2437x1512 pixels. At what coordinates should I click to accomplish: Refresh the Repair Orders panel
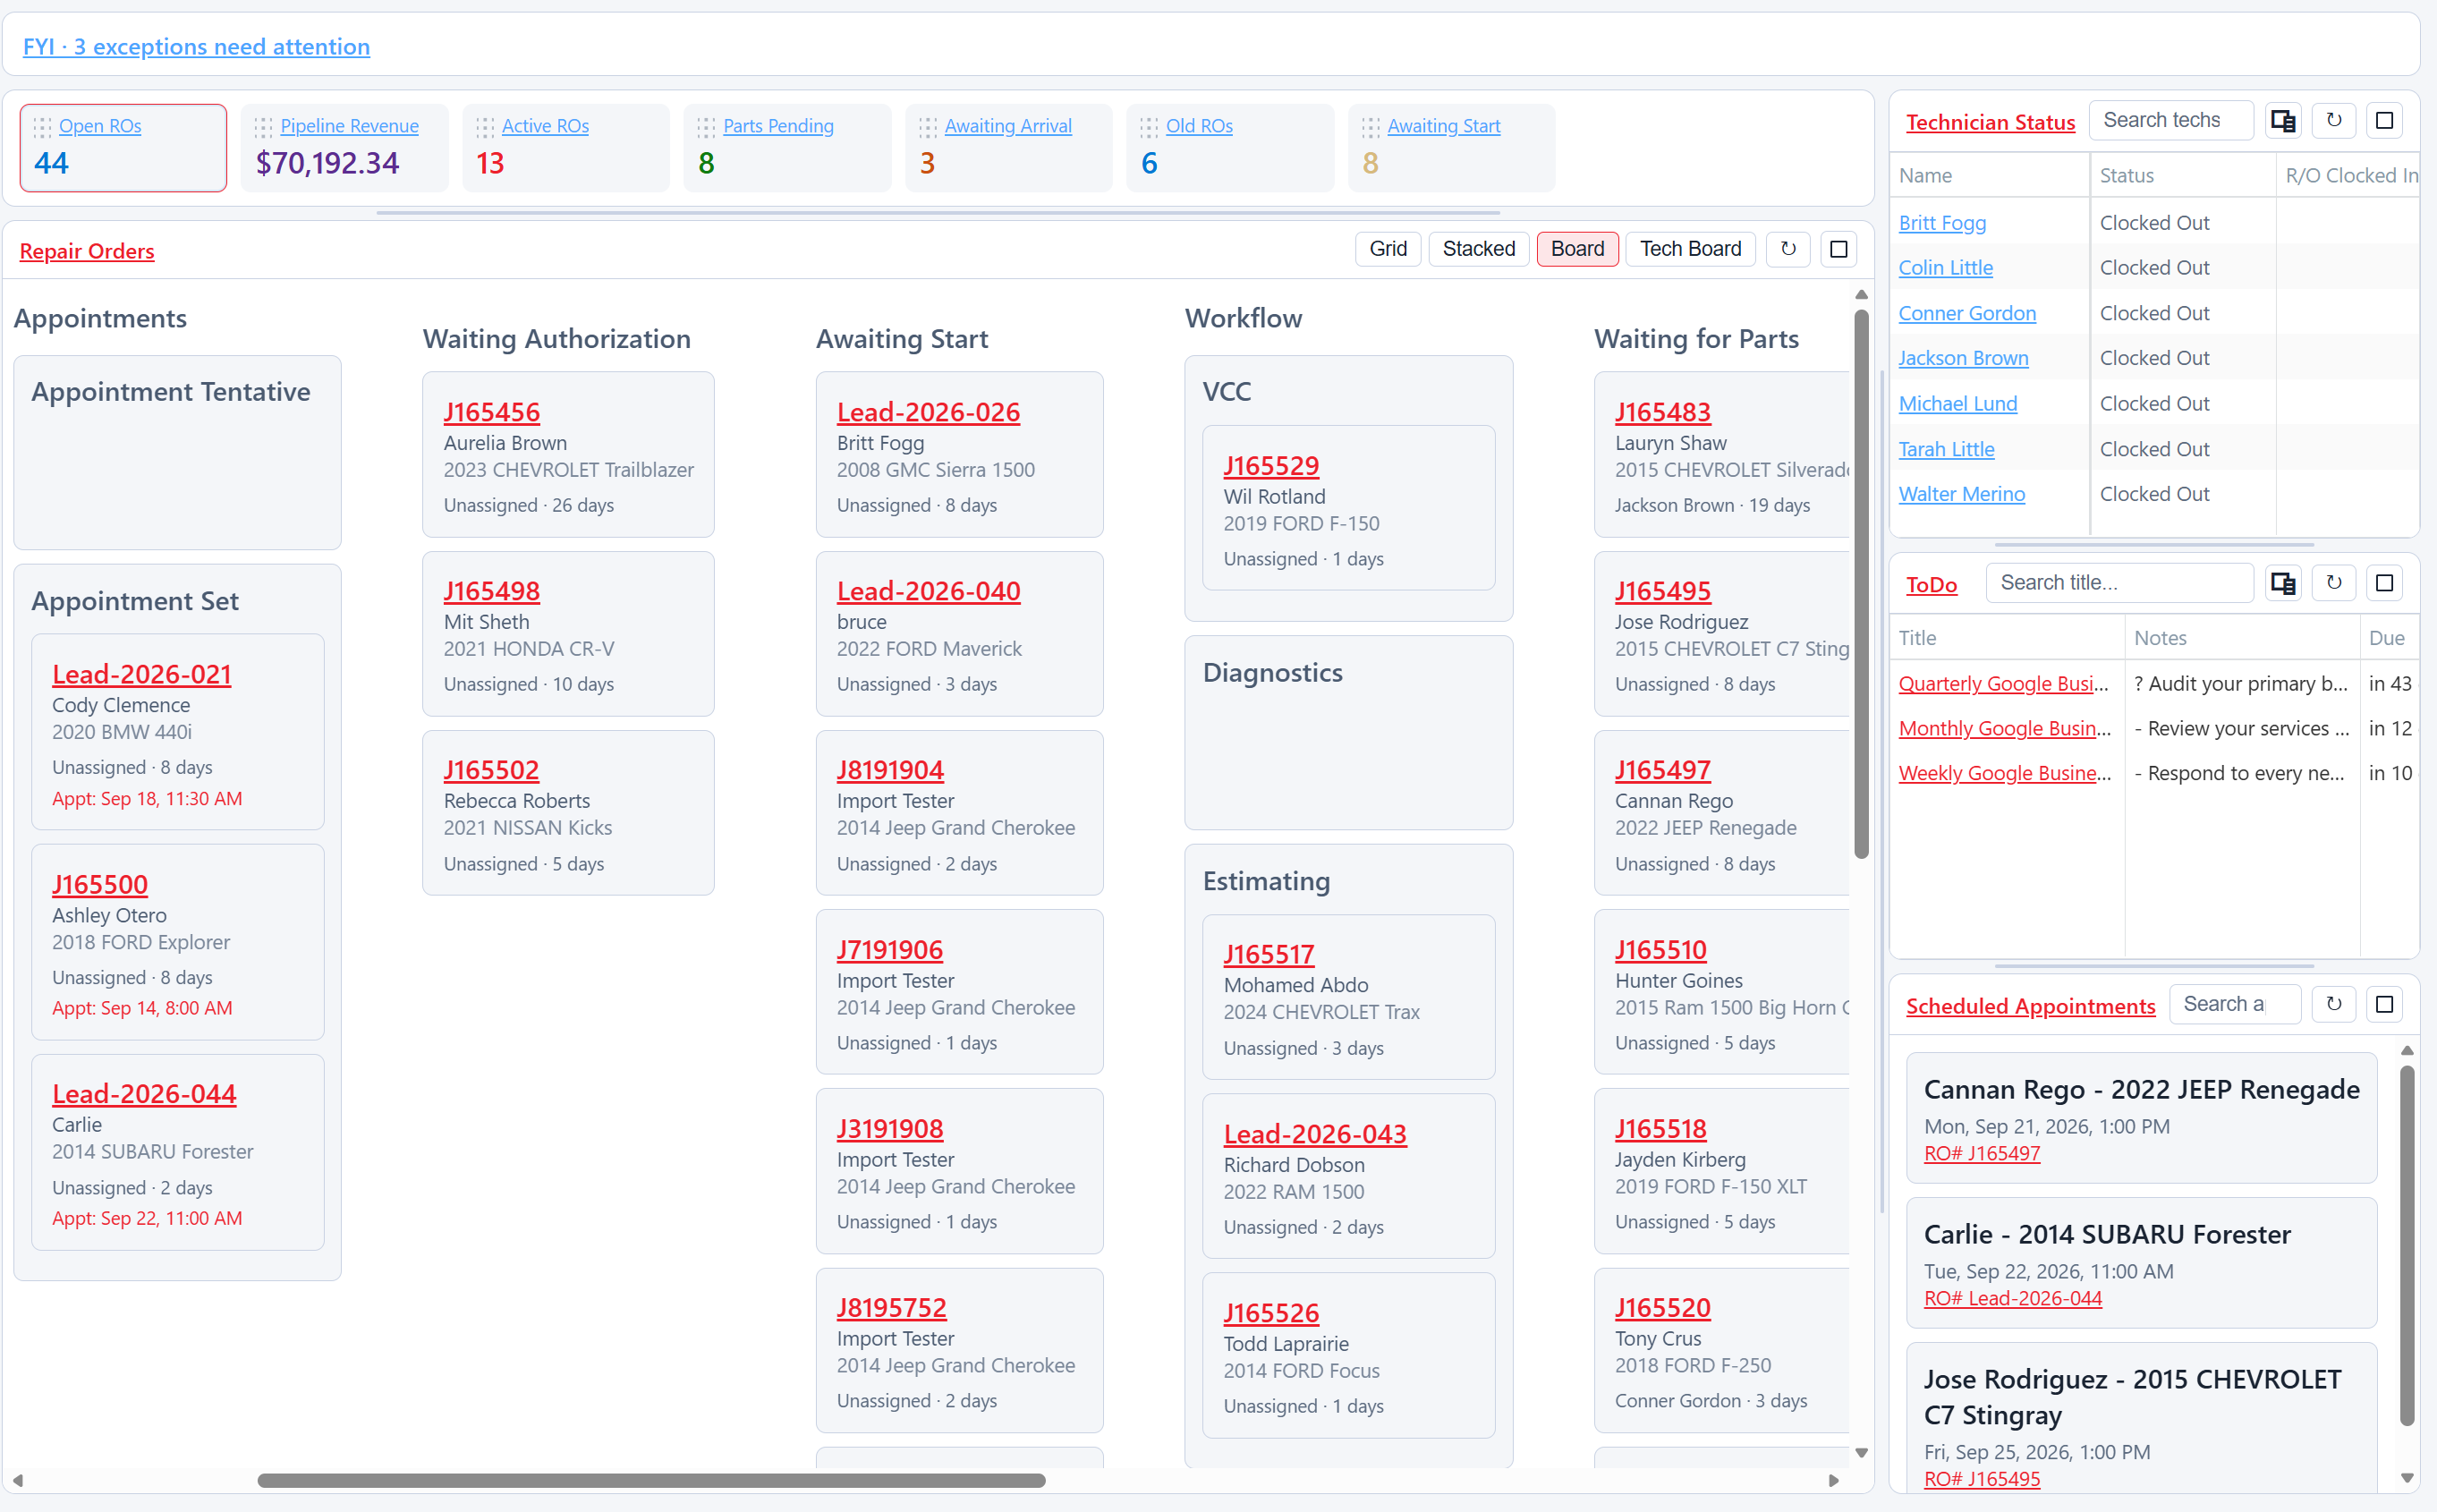1788,249
